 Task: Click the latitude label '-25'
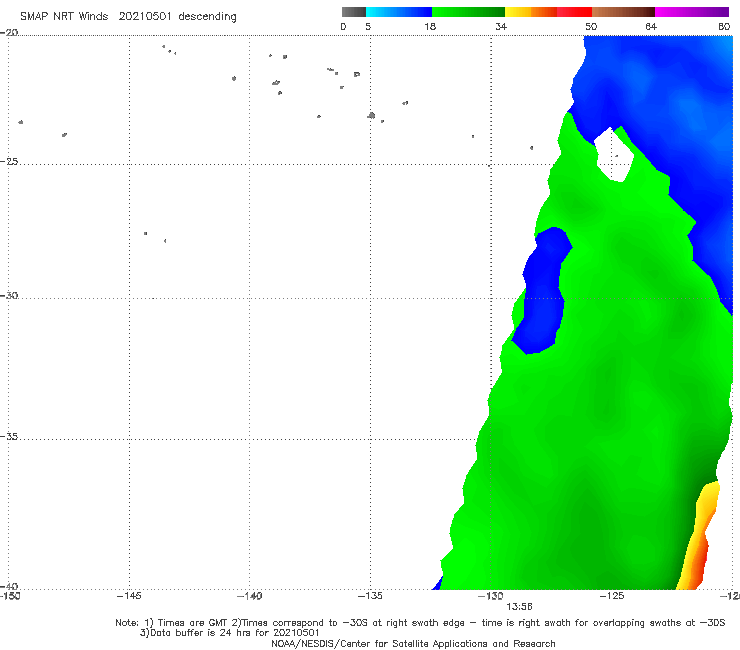pyautogui.click(x=9, y=161)
